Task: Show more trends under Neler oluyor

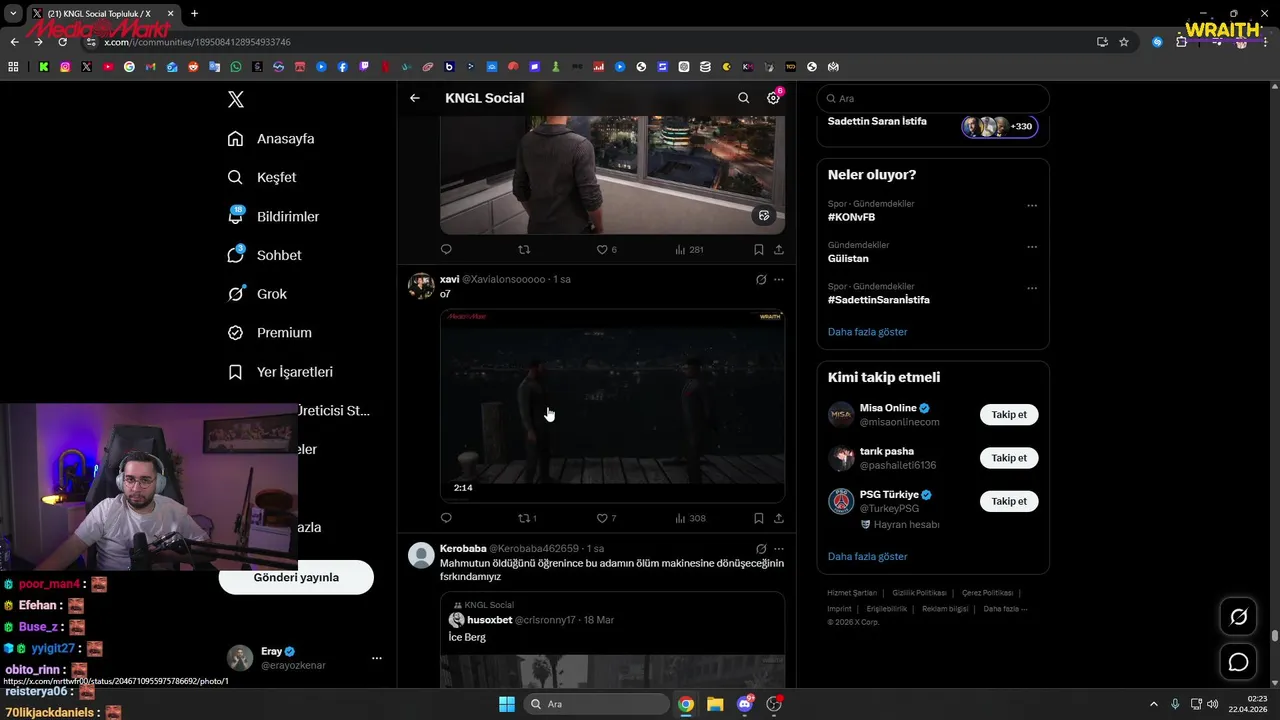Action: point(867,332)
